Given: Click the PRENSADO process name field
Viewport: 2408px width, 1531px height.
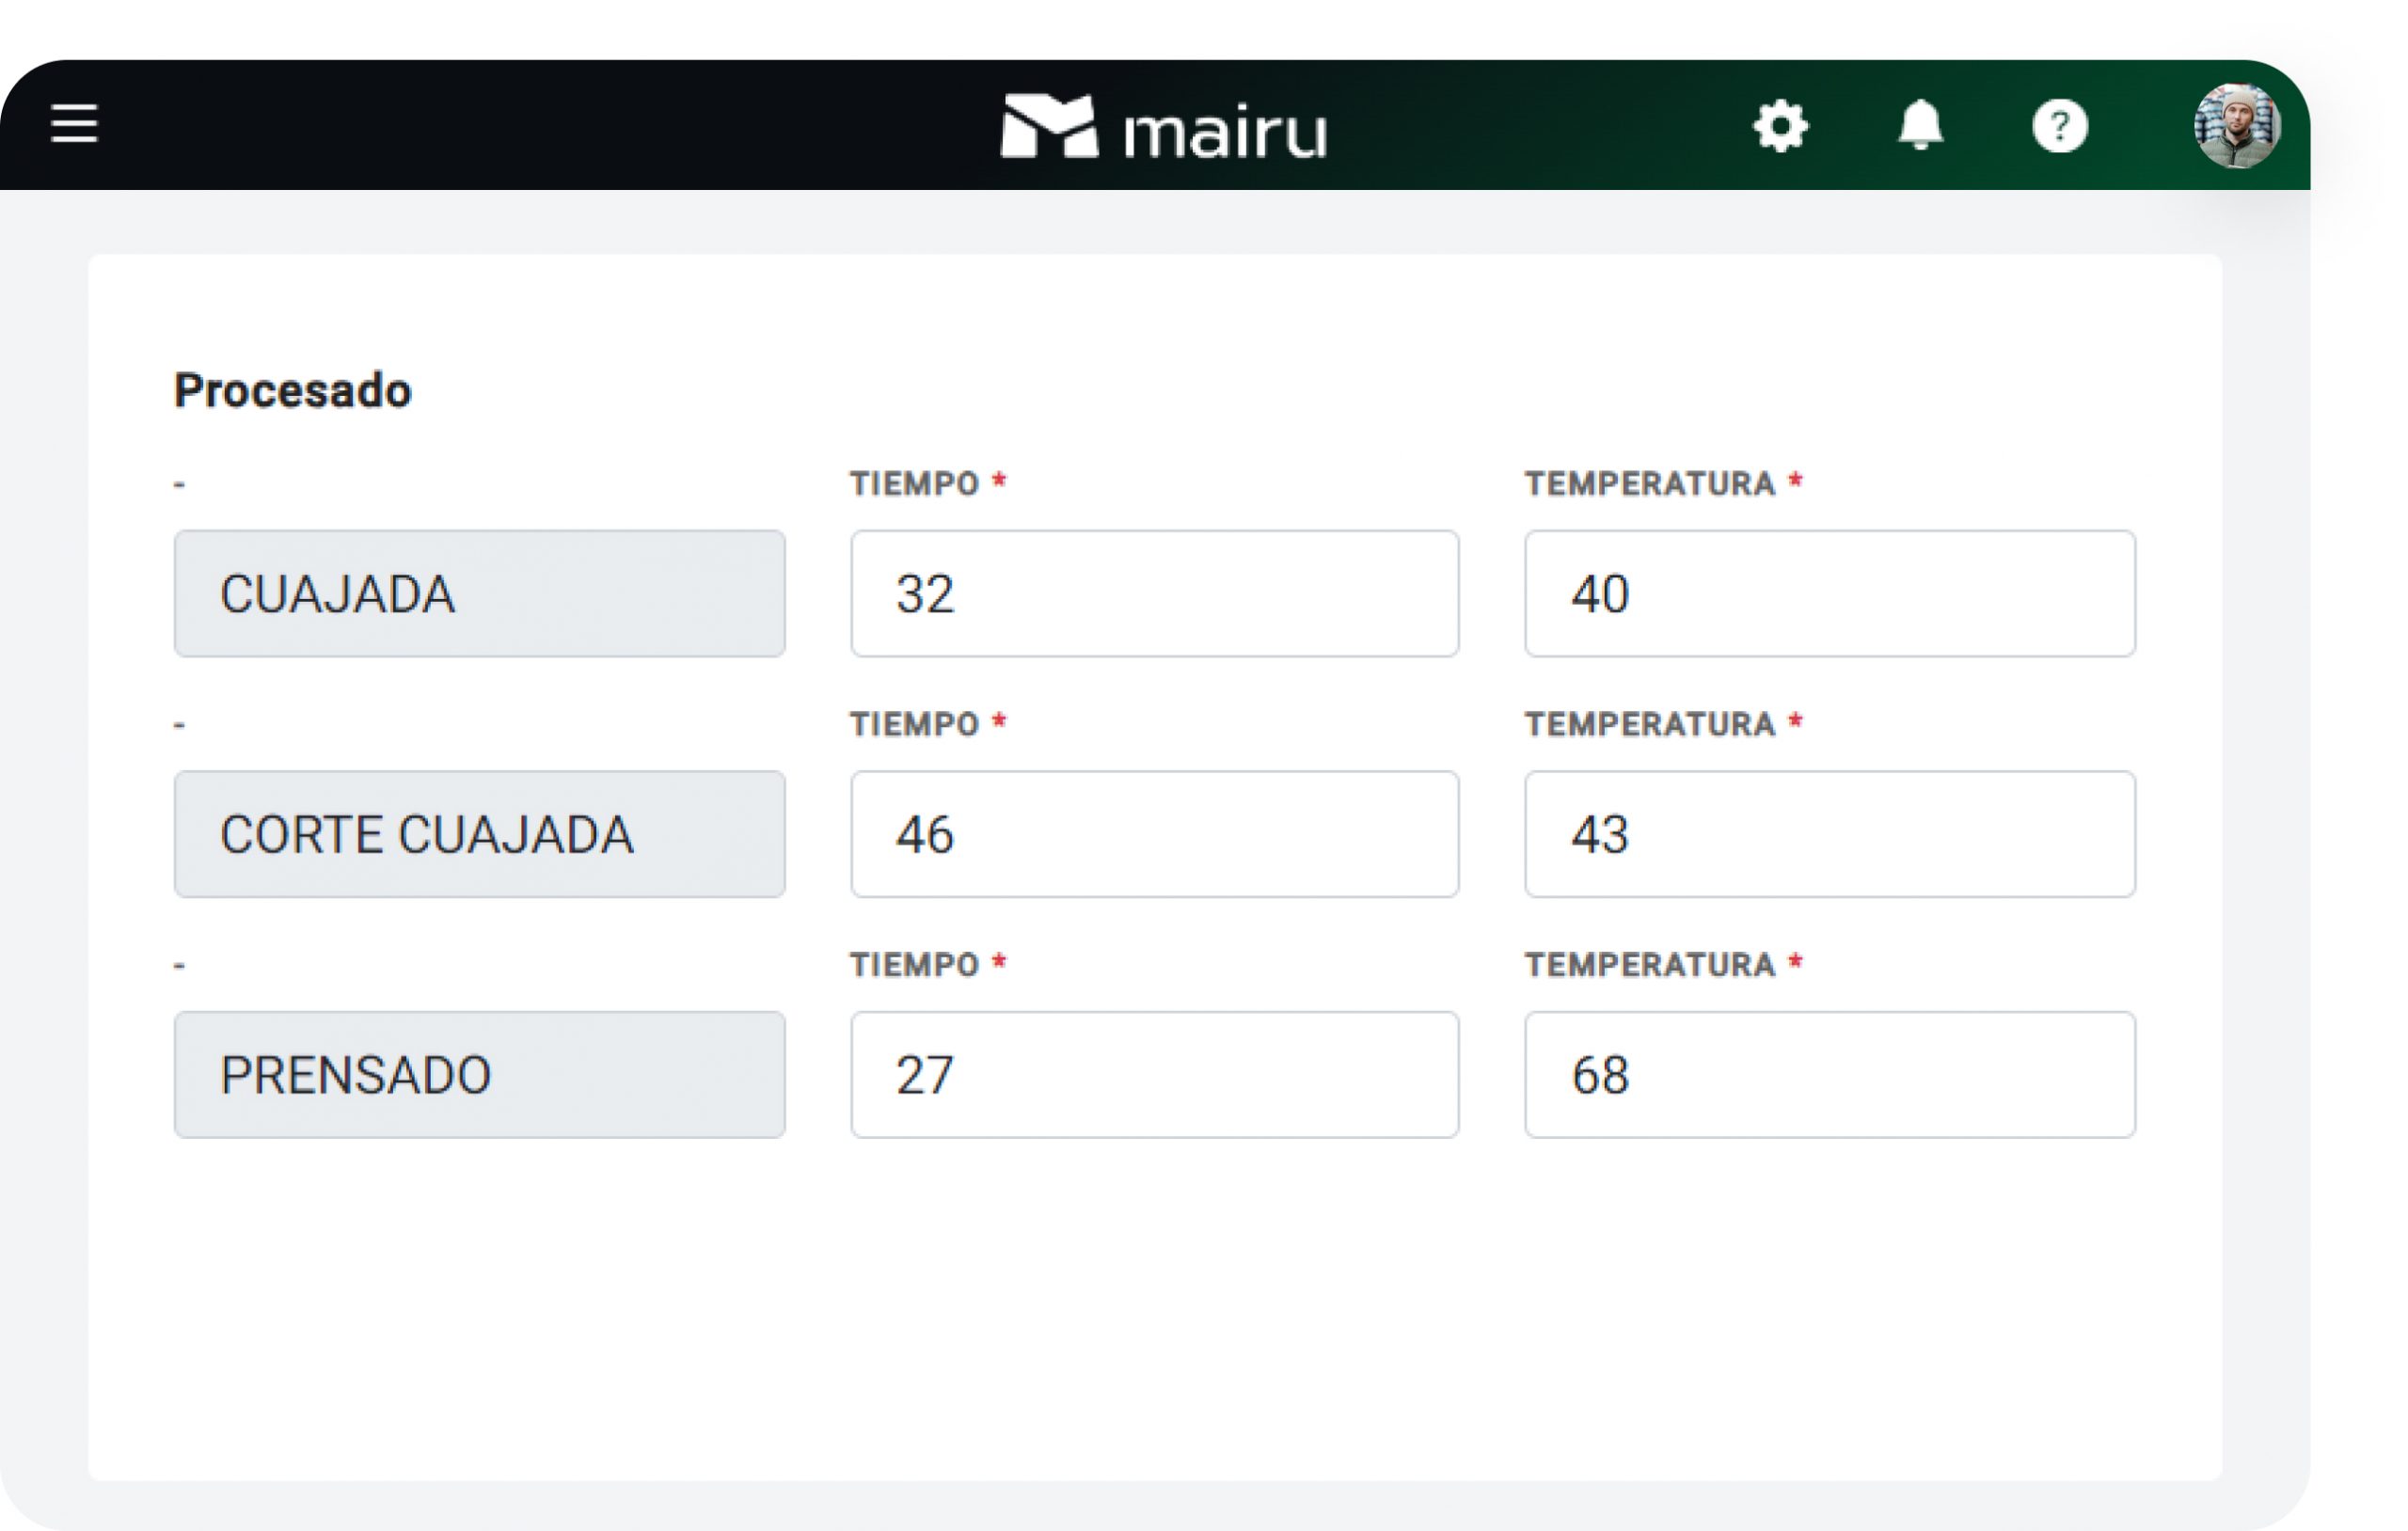Looking at the screenshot, I should (479, 1074).
